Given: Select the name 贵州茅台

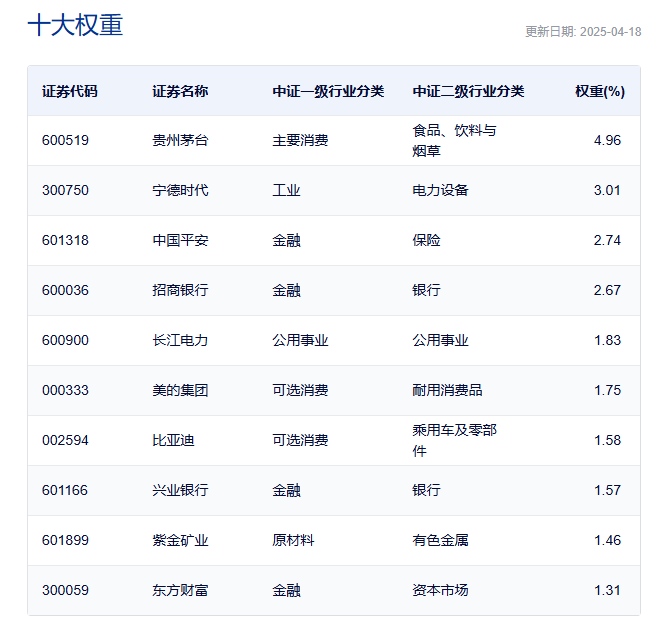Looking at the screenshot, I should tap(180, 140).
